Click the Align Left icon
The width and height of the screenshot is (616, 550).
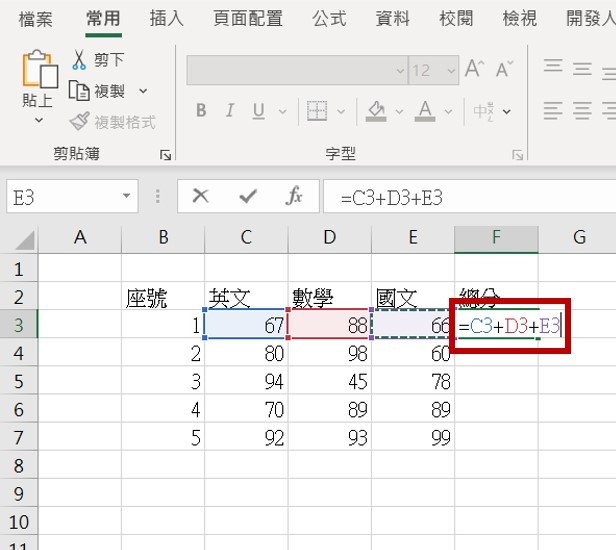point(553,110)
